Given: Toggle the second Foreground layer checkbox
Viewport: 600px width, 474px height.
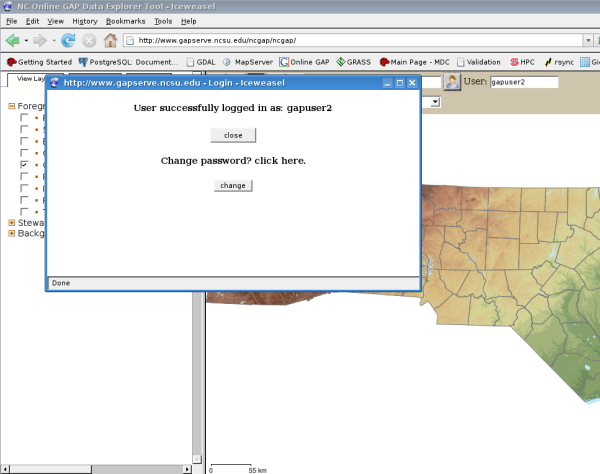Looking at the screenshot, I should click(24, 129).
